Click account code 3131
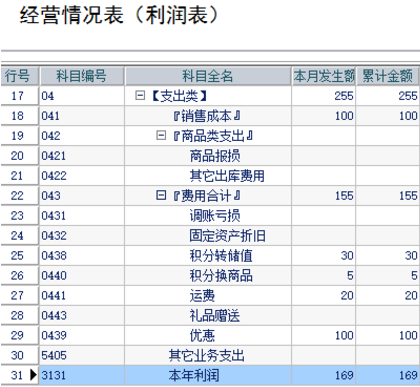The image size is (420, 387). (x=54, y=375)
